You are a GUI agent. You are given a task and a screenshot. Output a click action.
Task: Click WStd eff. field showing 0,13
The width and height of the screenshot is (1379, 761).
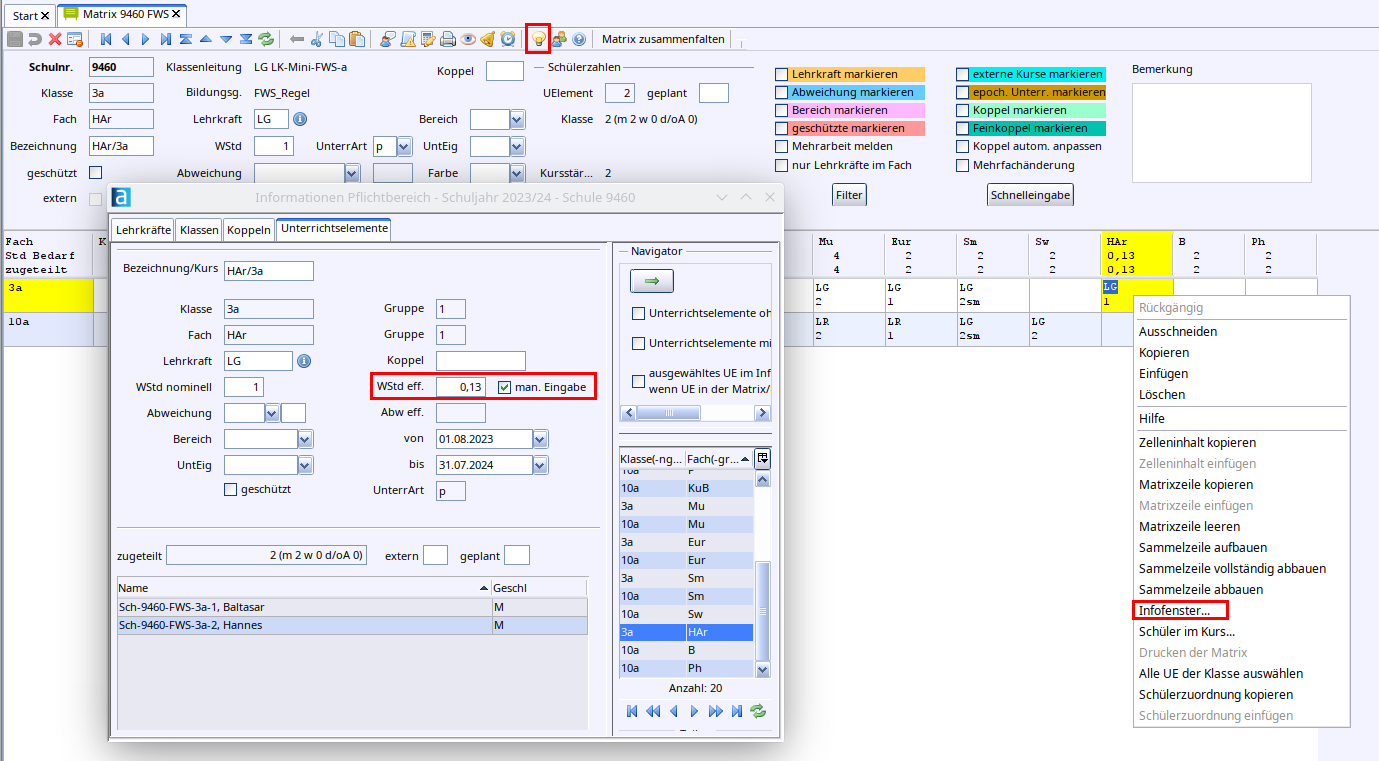[x=461, y=387]
